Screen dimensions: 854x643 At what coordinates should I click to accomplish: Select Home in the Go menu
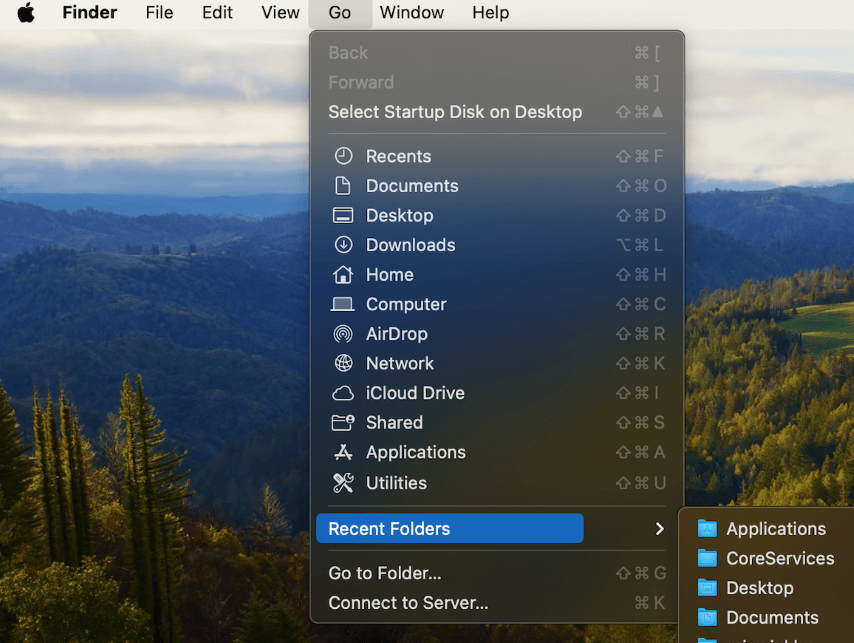point(497,274)
